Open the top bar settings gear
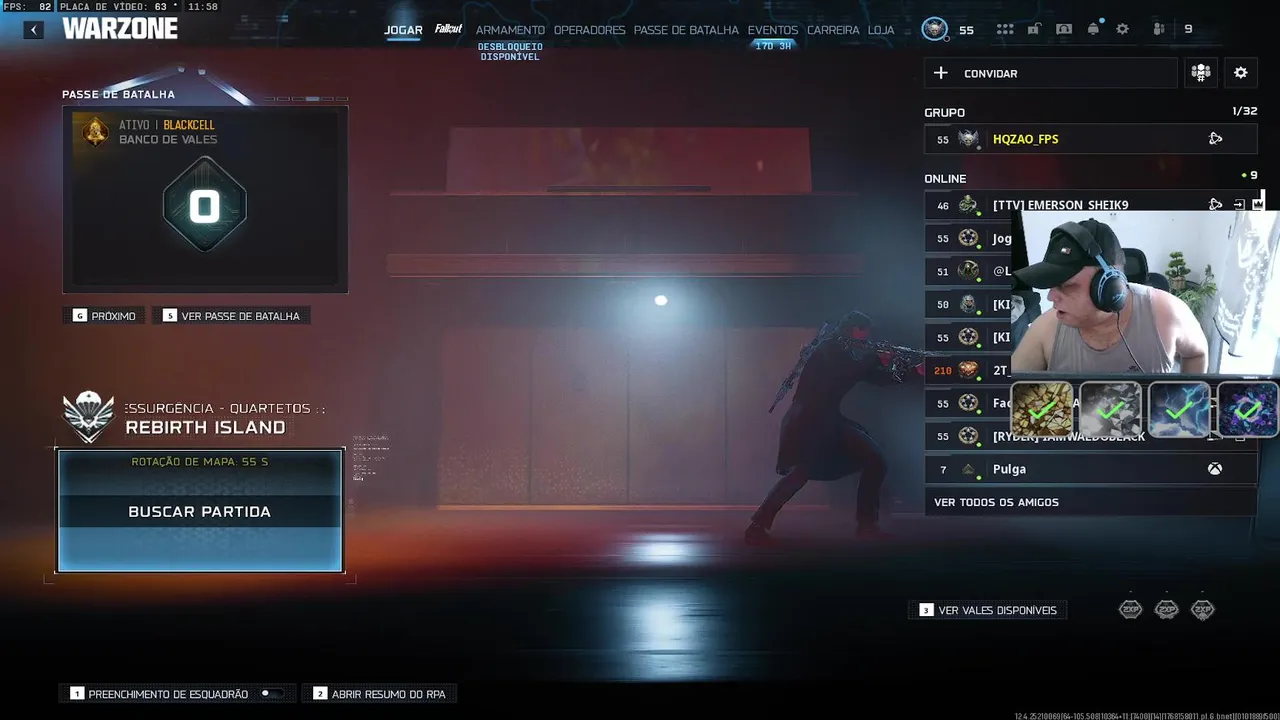 click(1122, 29)
